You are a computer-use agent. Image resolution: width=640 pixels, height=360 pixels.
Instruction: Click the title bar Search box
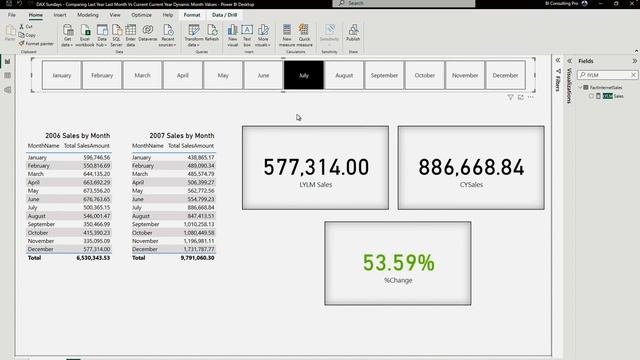[404, 3]
